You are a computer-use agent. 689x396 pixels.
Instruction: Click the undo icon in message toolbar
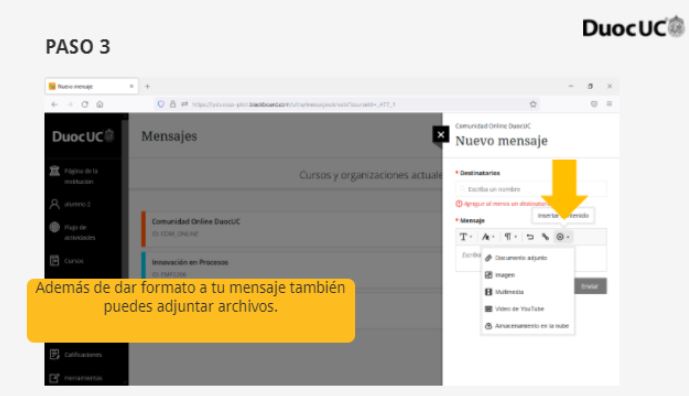point(530,236)
